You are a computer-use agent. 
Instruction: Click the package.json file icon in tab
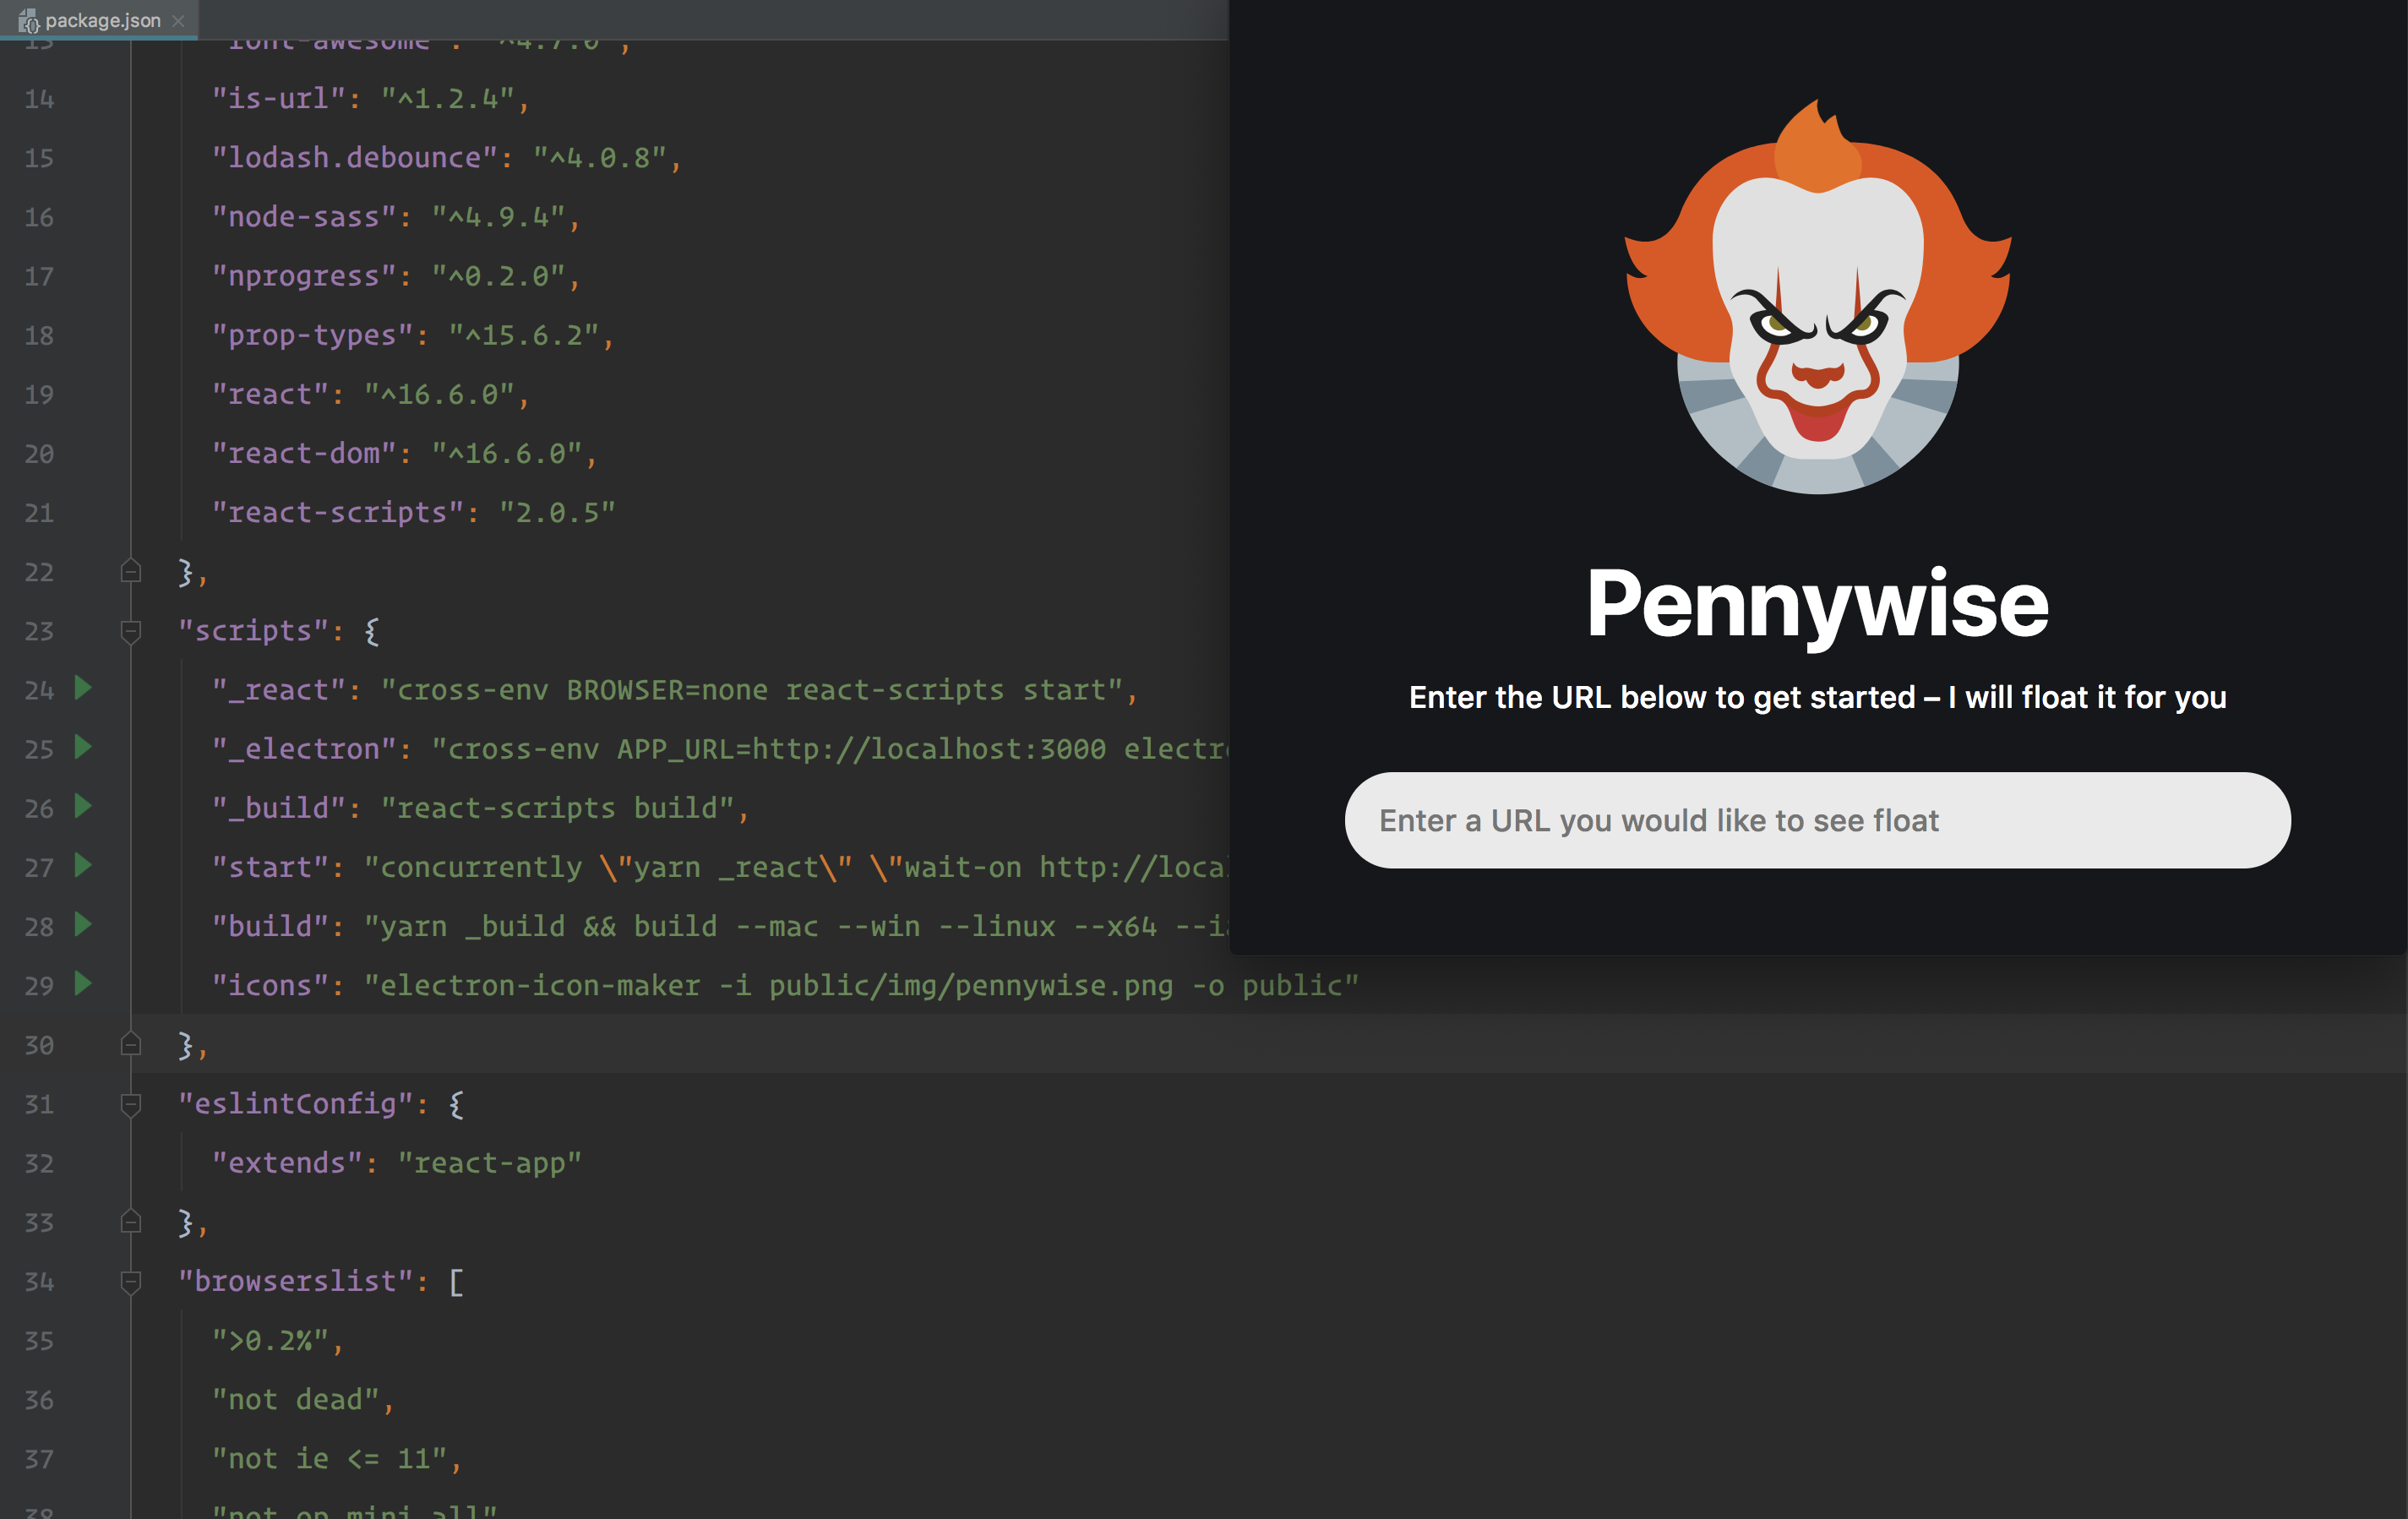(28, 21)
